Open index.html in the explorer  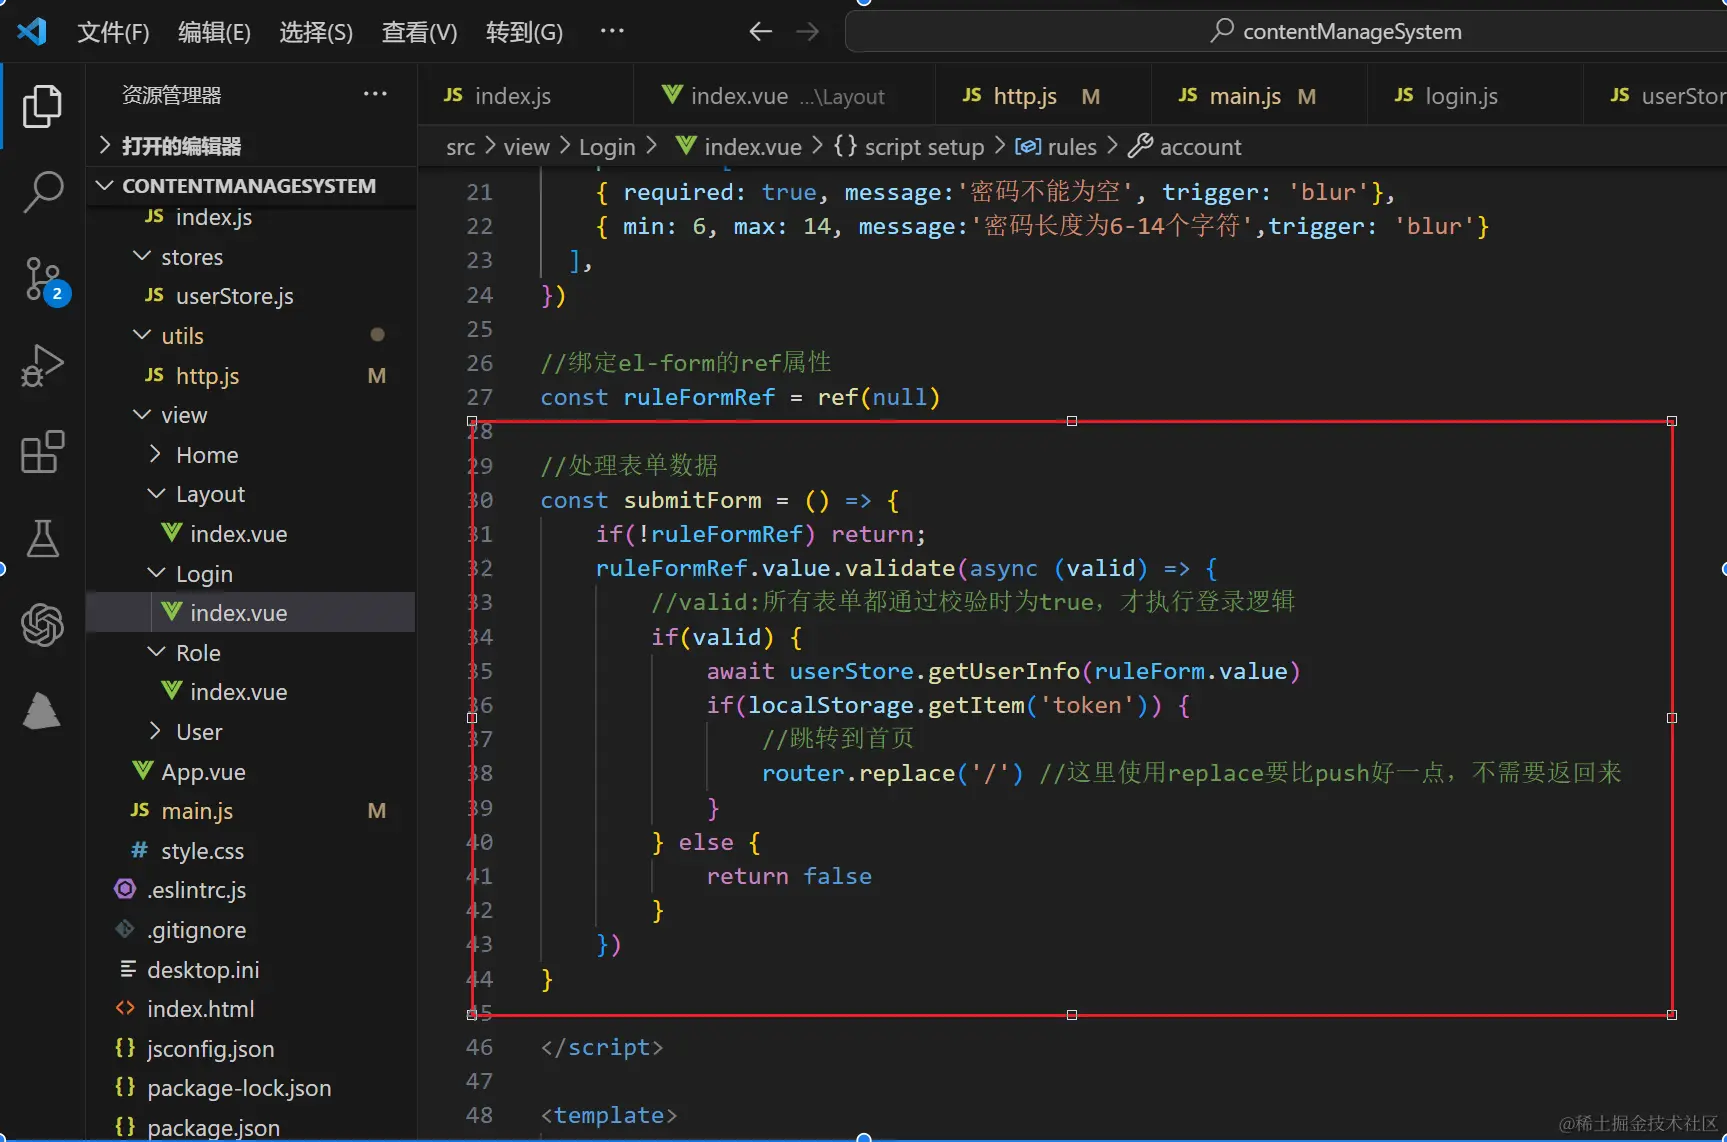(250, 1009)
